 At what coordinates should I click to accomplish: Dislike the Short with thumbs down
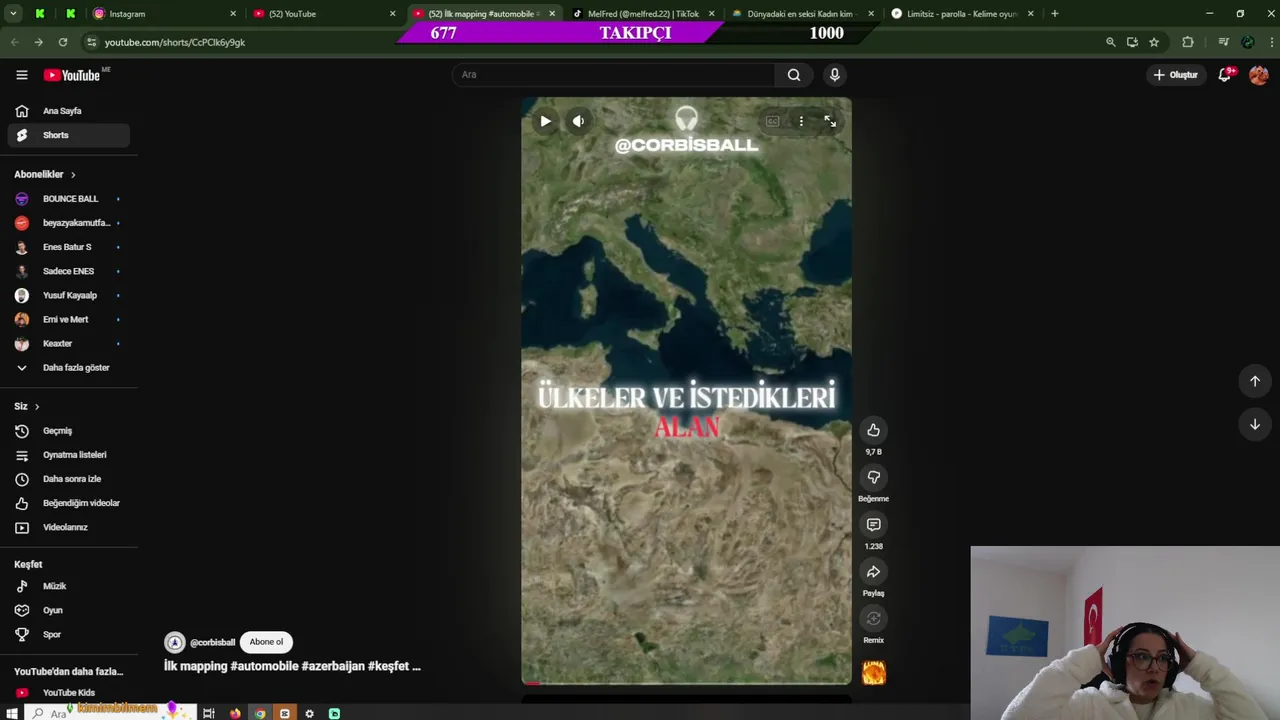873,477
